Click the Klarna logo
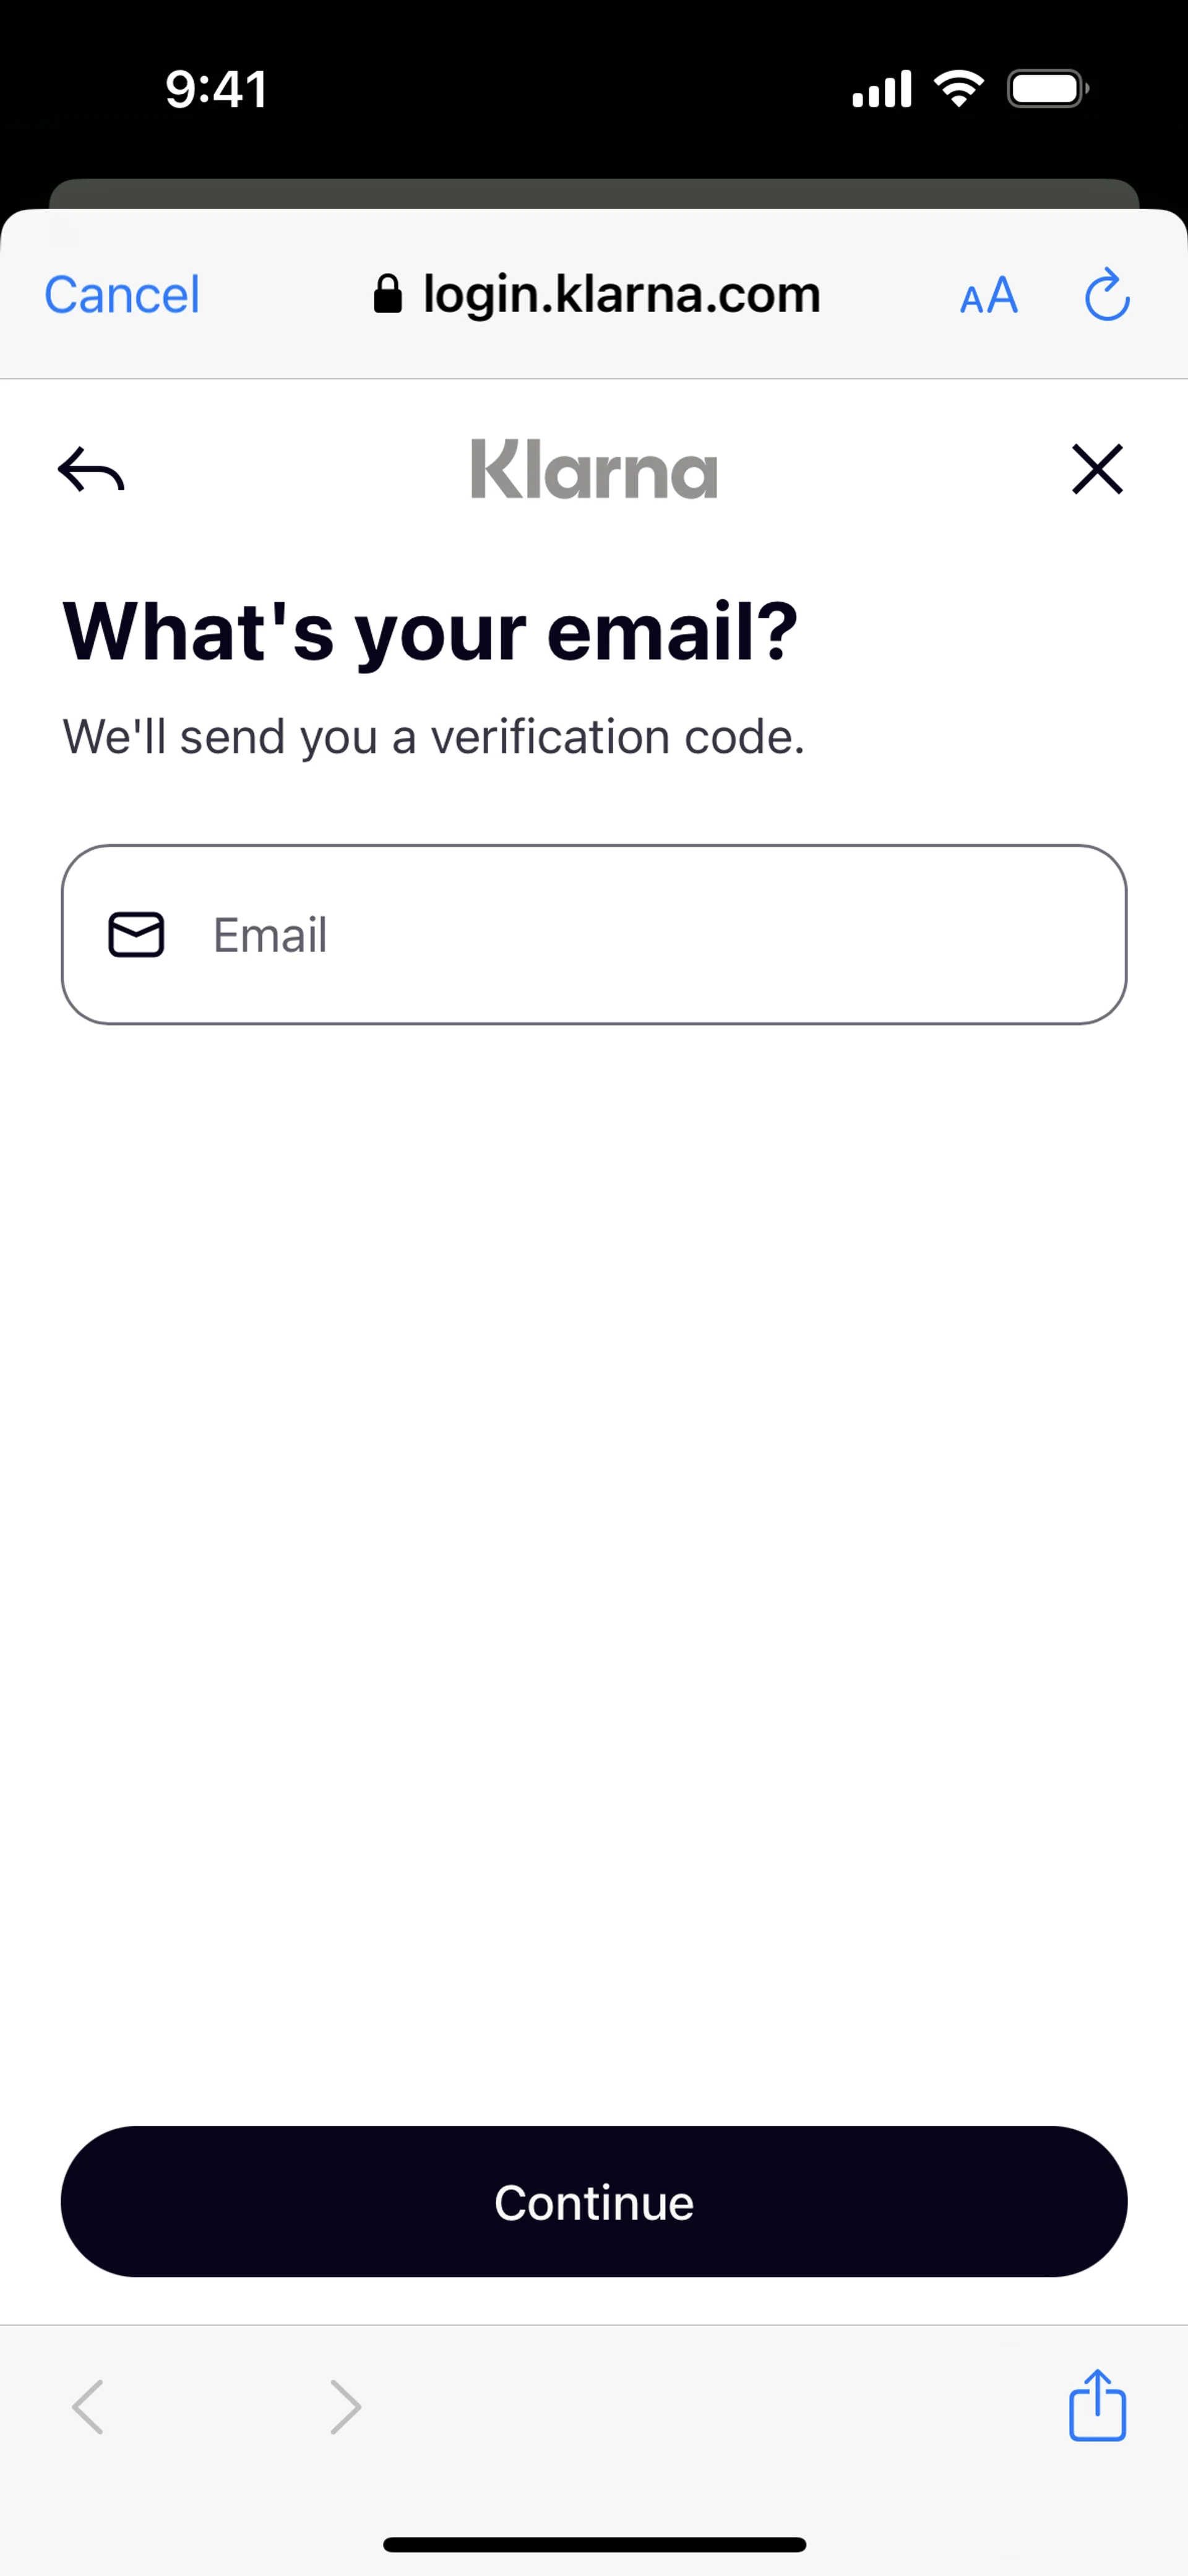The width and height of the screenshot is (1188, 2576). pyautogui.click(x=594, y=469)
